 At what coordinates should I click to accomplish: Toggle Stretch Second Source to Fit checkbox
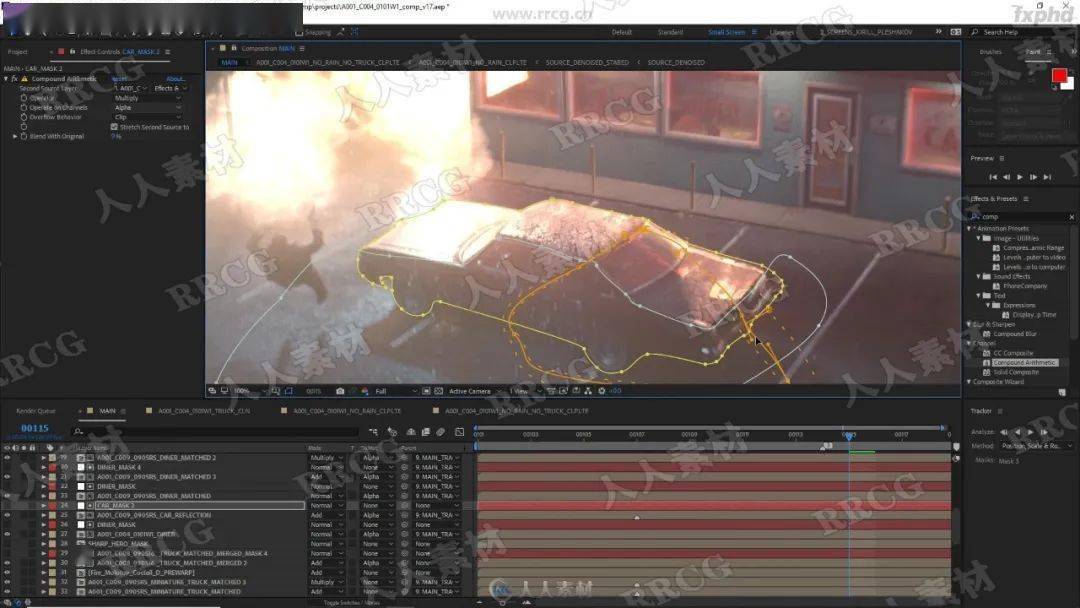[114, 127]
